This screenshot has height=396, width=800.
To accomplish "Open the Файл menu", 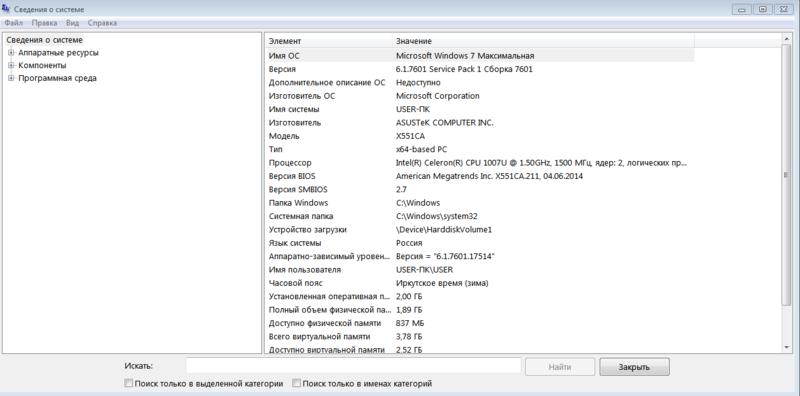I will (x=13, y=23).
